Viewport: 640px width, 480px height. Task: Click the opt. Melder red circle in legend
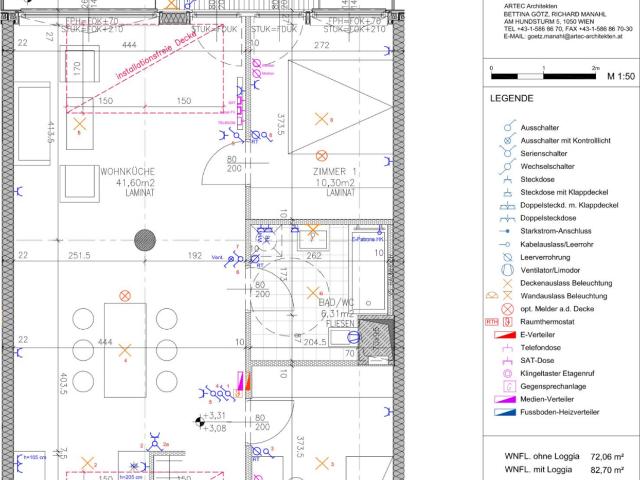tap(507, 309)
